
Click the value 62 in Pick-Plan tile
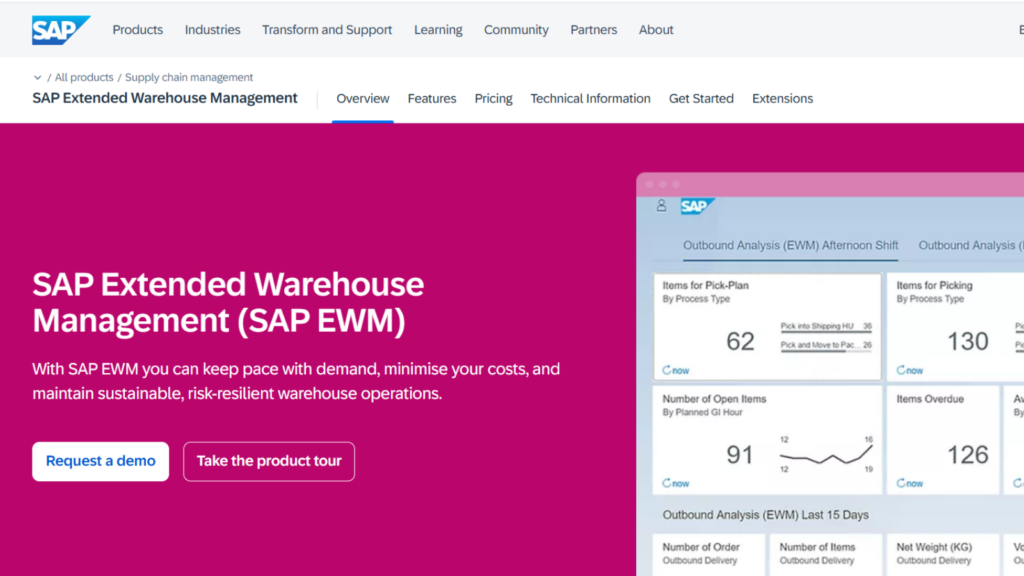(x=740, y=342)
